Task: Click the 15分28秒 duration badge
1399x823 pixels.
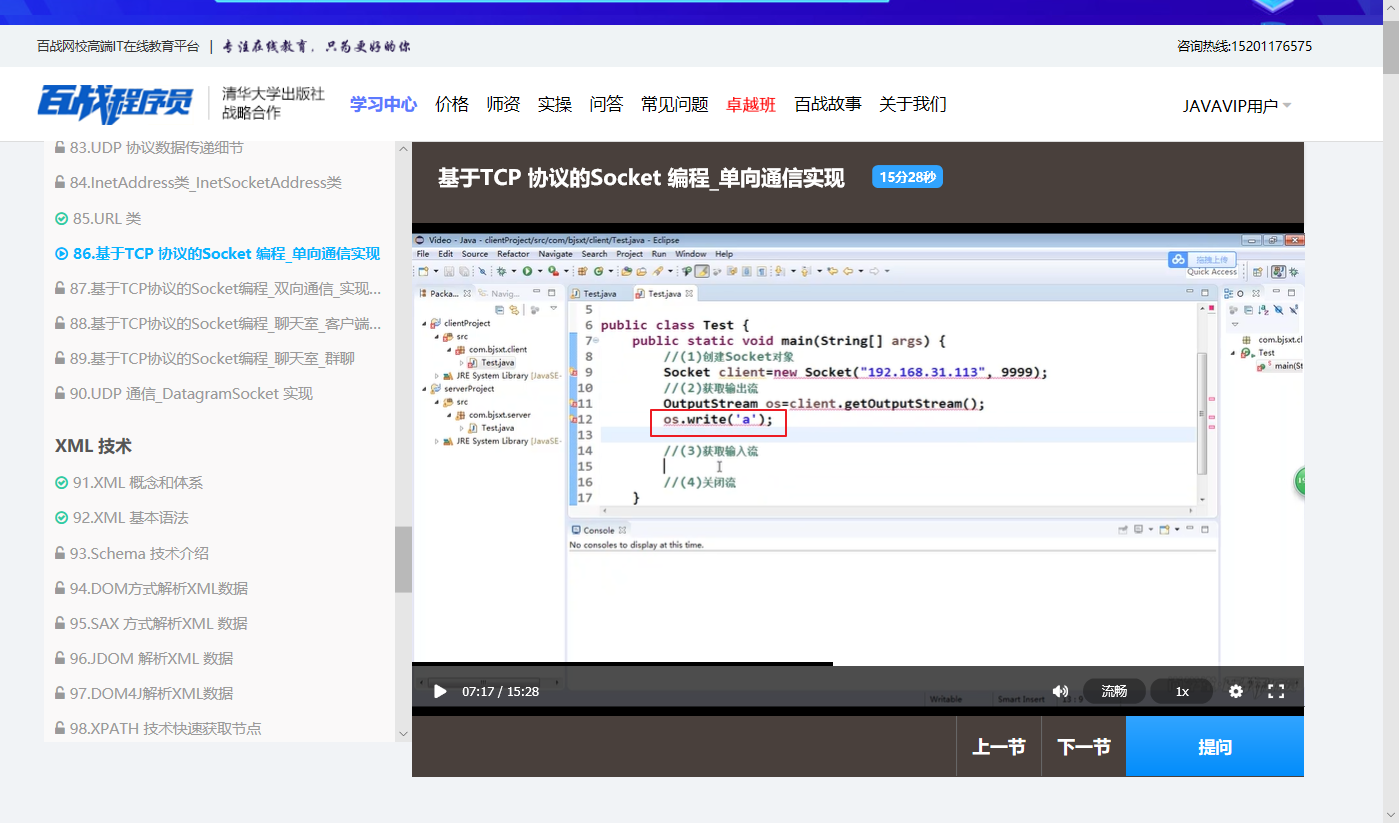Action: click(x=908, y=177)
